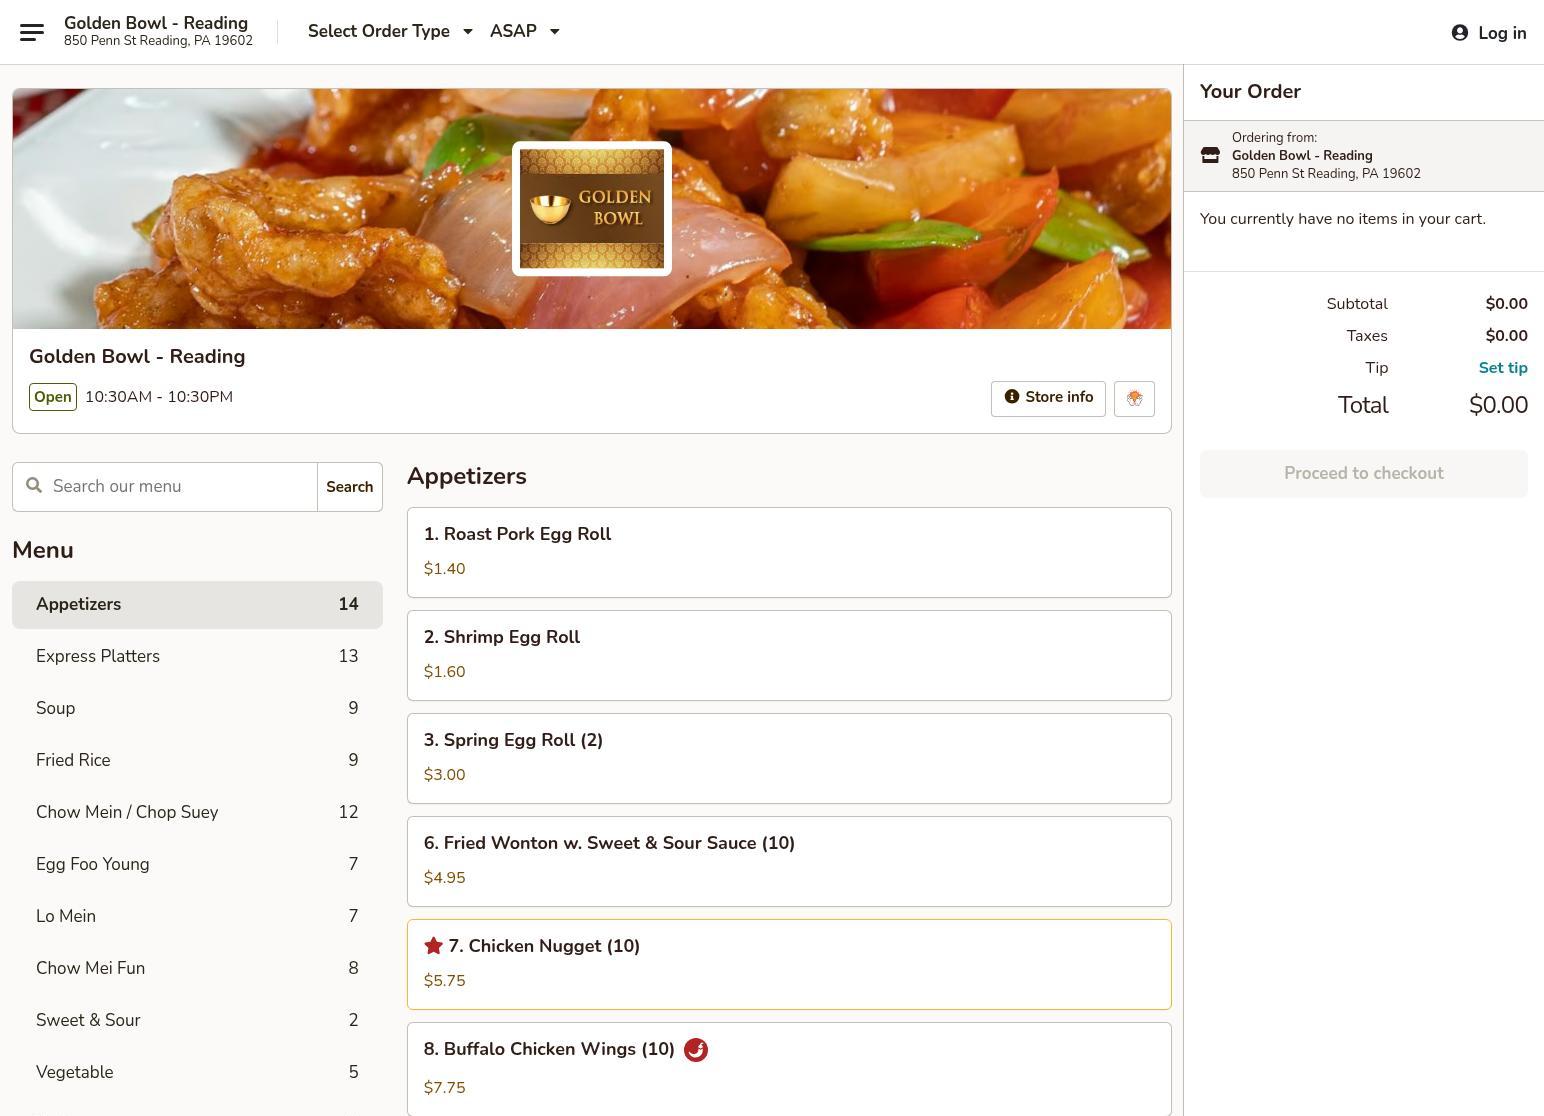Click the storefront icon in Your Order

1210,155
